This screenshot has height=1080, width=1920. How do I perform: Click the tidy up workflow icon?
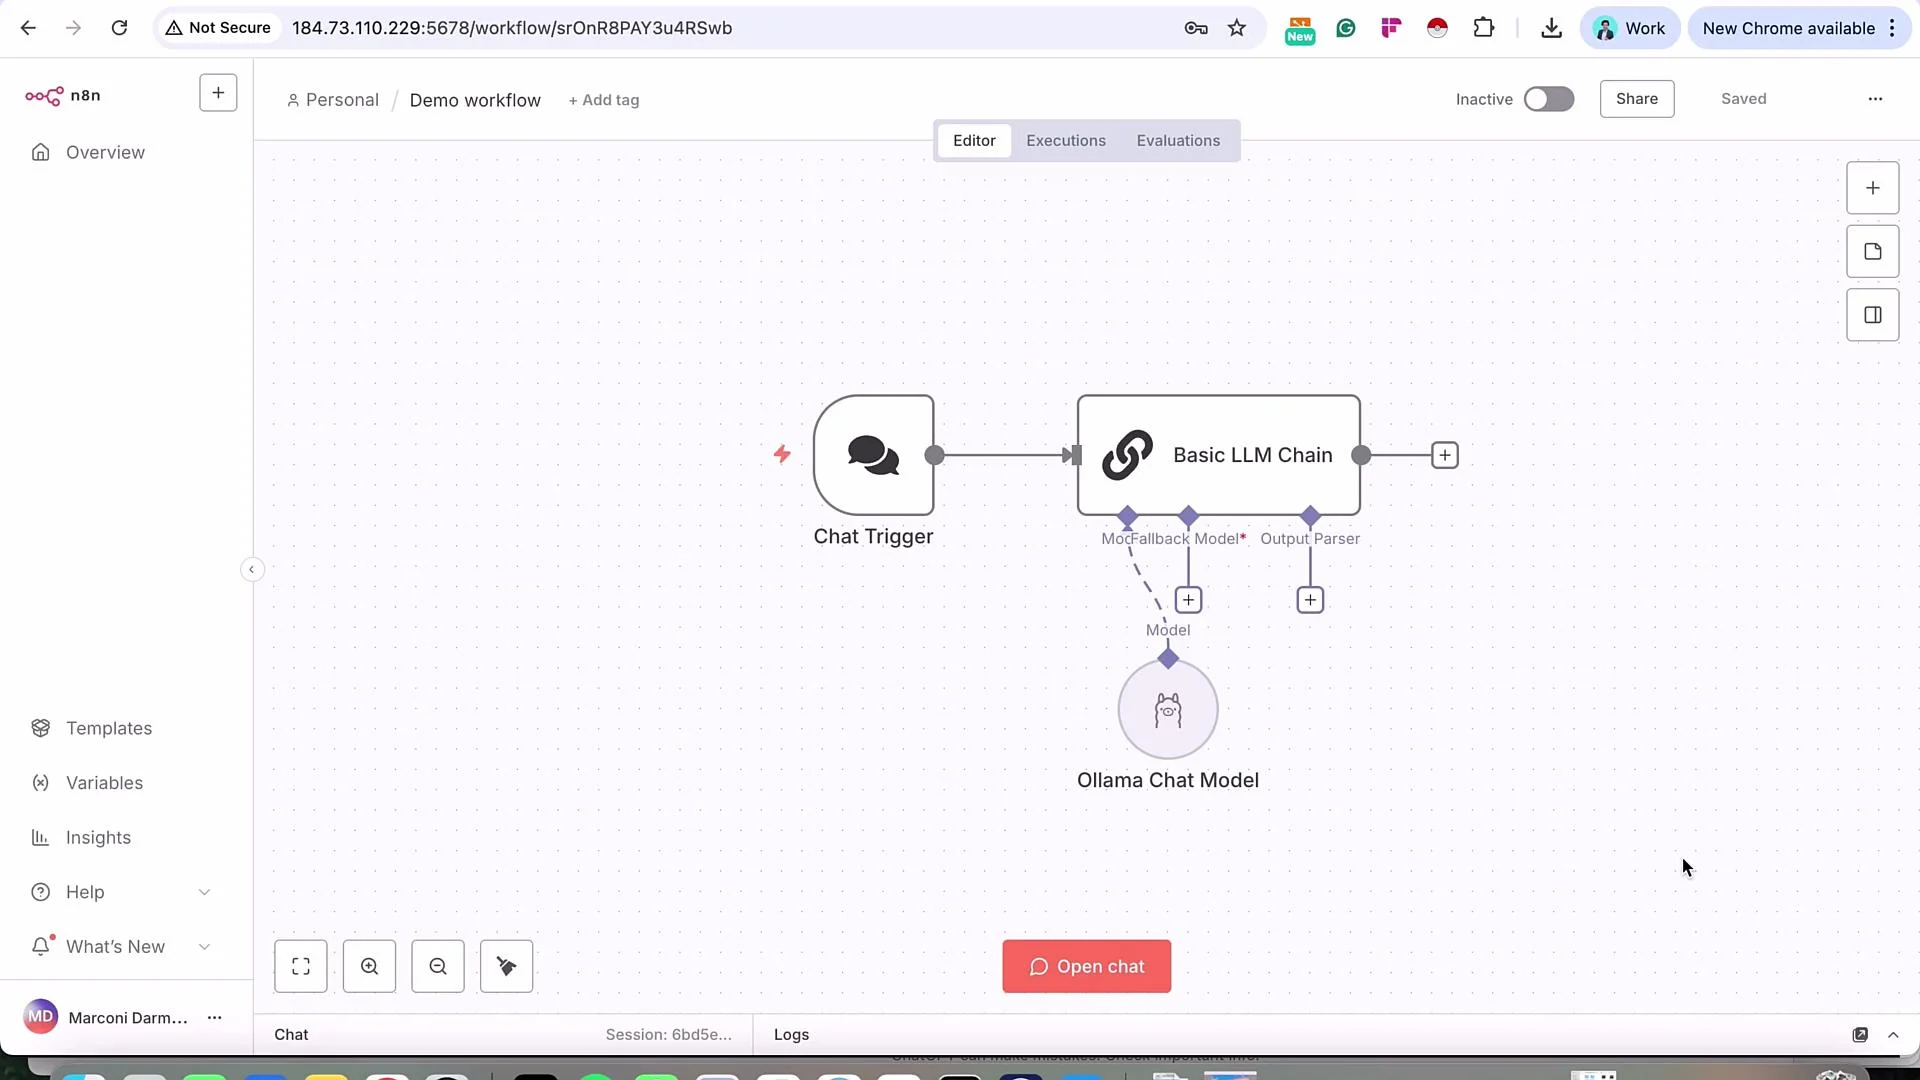point(507,966)
